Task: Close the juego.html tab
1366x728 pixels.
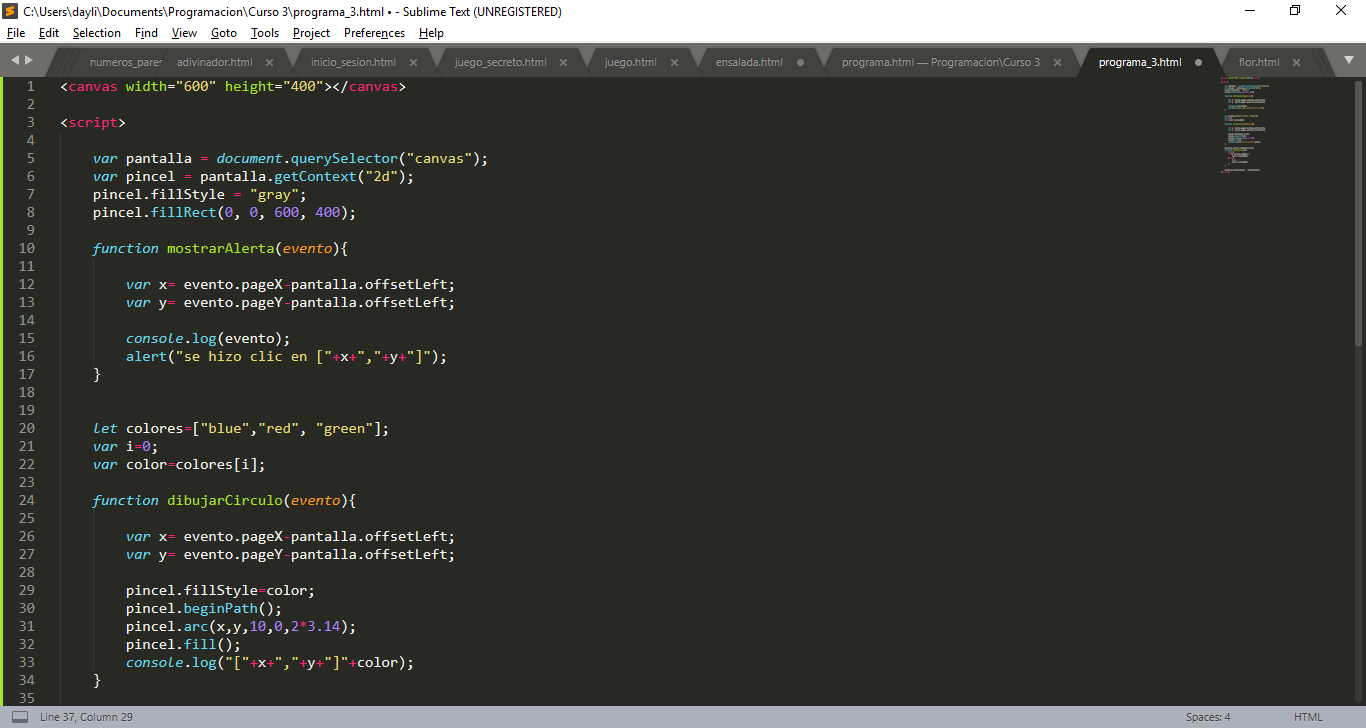Action: [x=674, y=62]
